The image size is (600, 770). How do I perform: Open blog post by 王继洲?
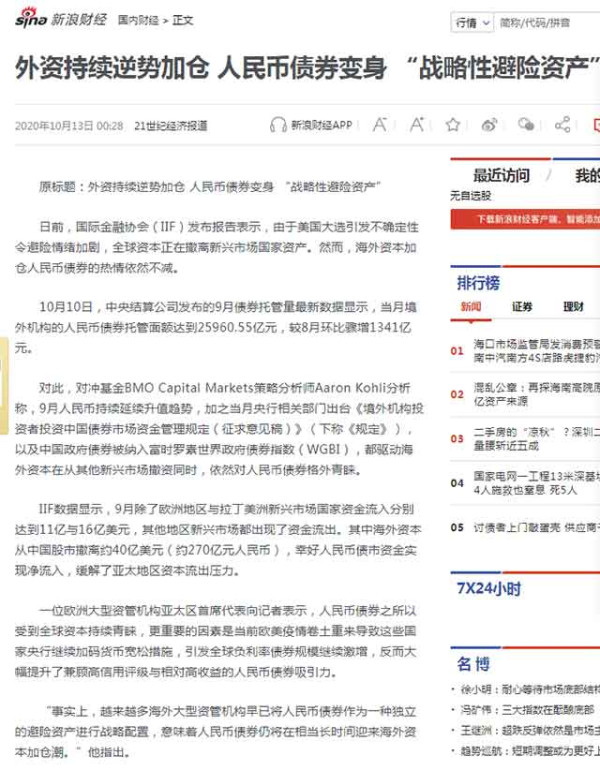coord(529,730)
